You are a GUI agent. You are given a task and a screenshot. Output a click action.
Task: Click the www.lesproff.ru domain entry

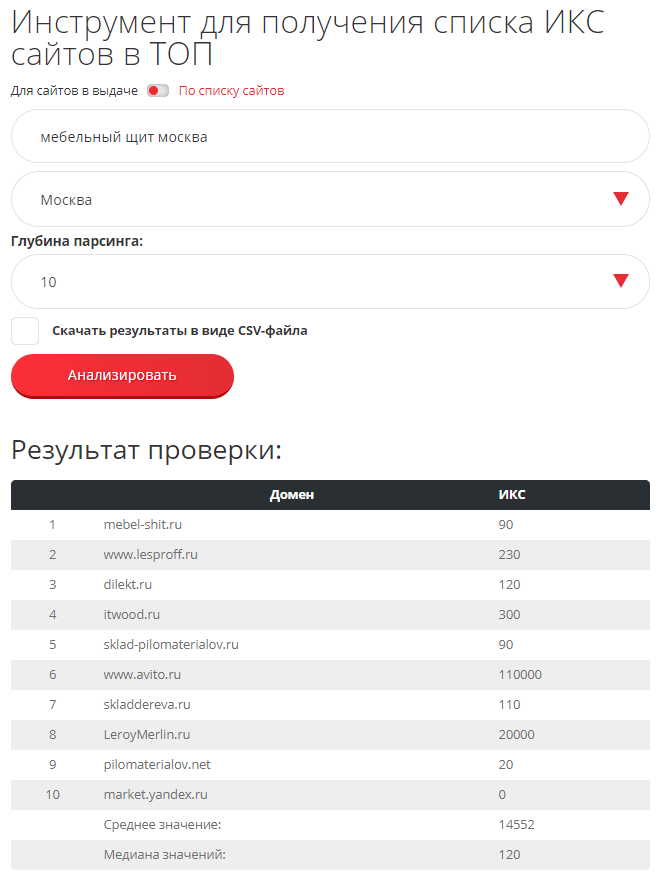pyautogui.click(x=150, y=555)
